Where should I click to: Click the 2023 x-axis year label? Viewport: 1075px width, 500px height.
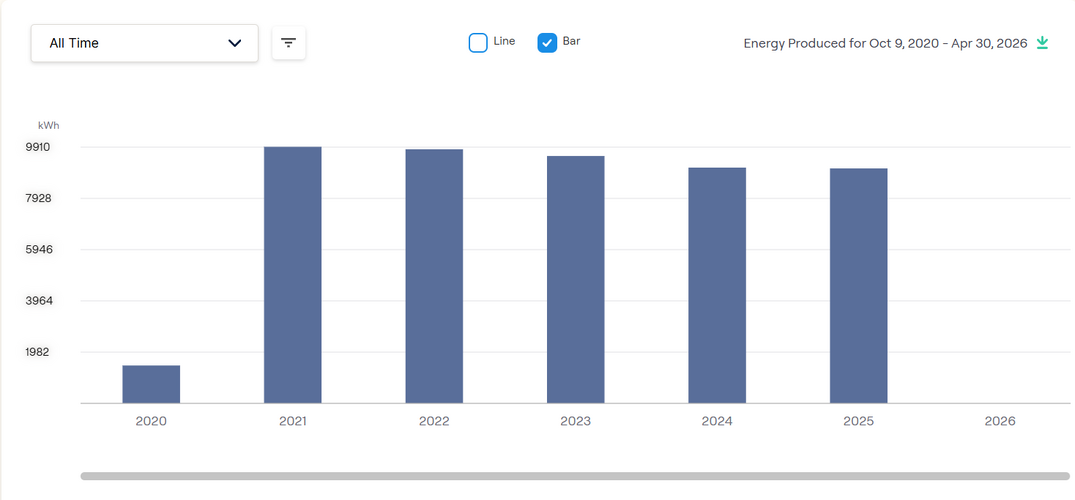click(575, 421)
